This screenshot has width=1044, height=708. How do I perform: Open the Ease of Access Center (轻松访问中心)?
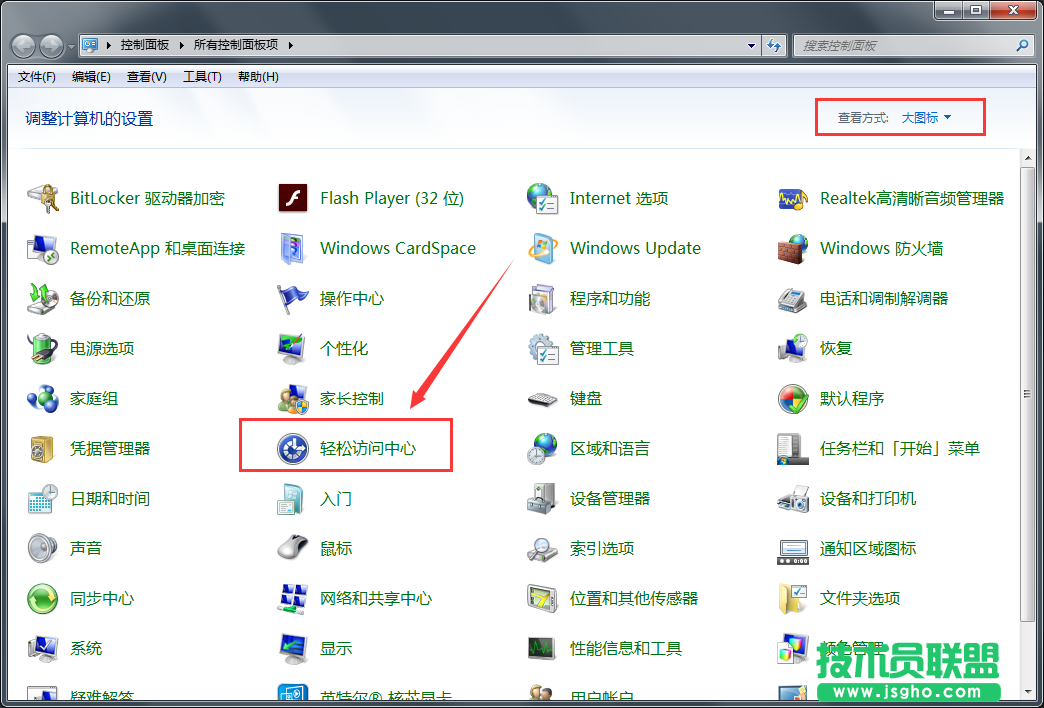tap(367, 447)
